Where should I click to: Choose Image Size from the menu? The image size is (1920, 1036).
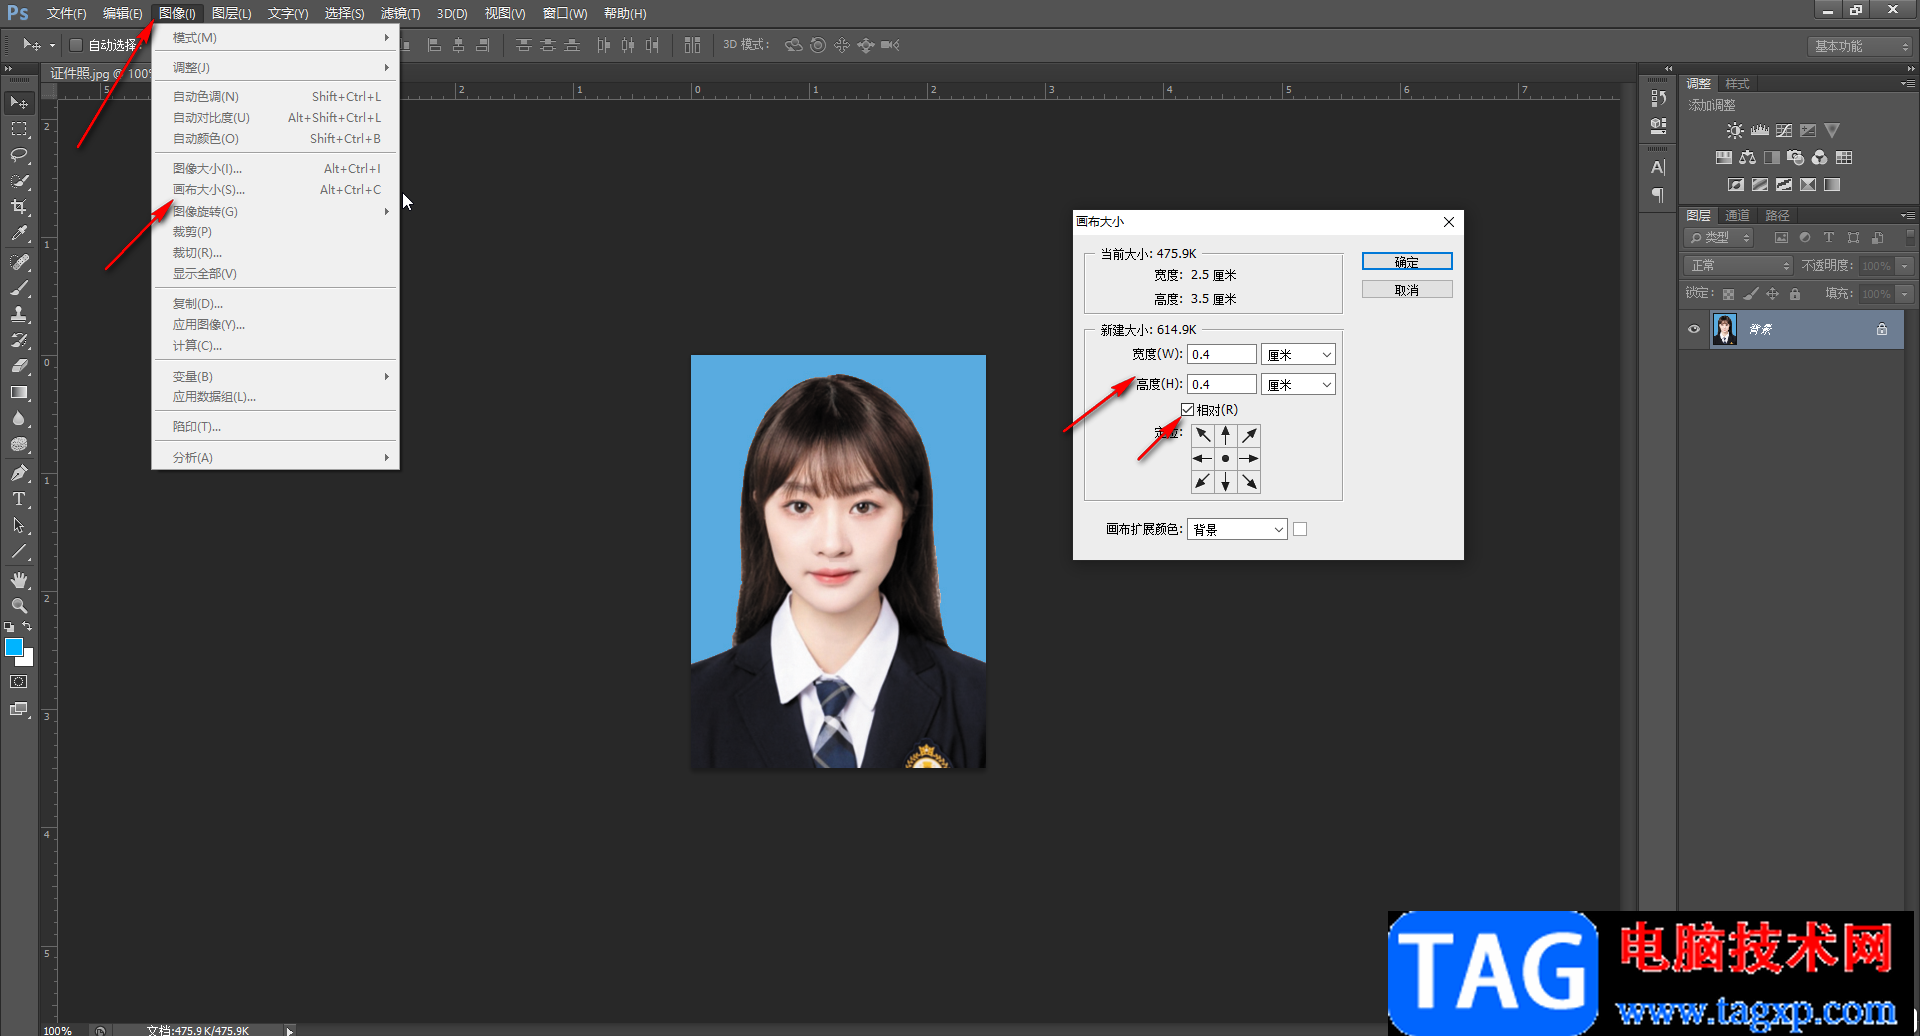[207, 169]
